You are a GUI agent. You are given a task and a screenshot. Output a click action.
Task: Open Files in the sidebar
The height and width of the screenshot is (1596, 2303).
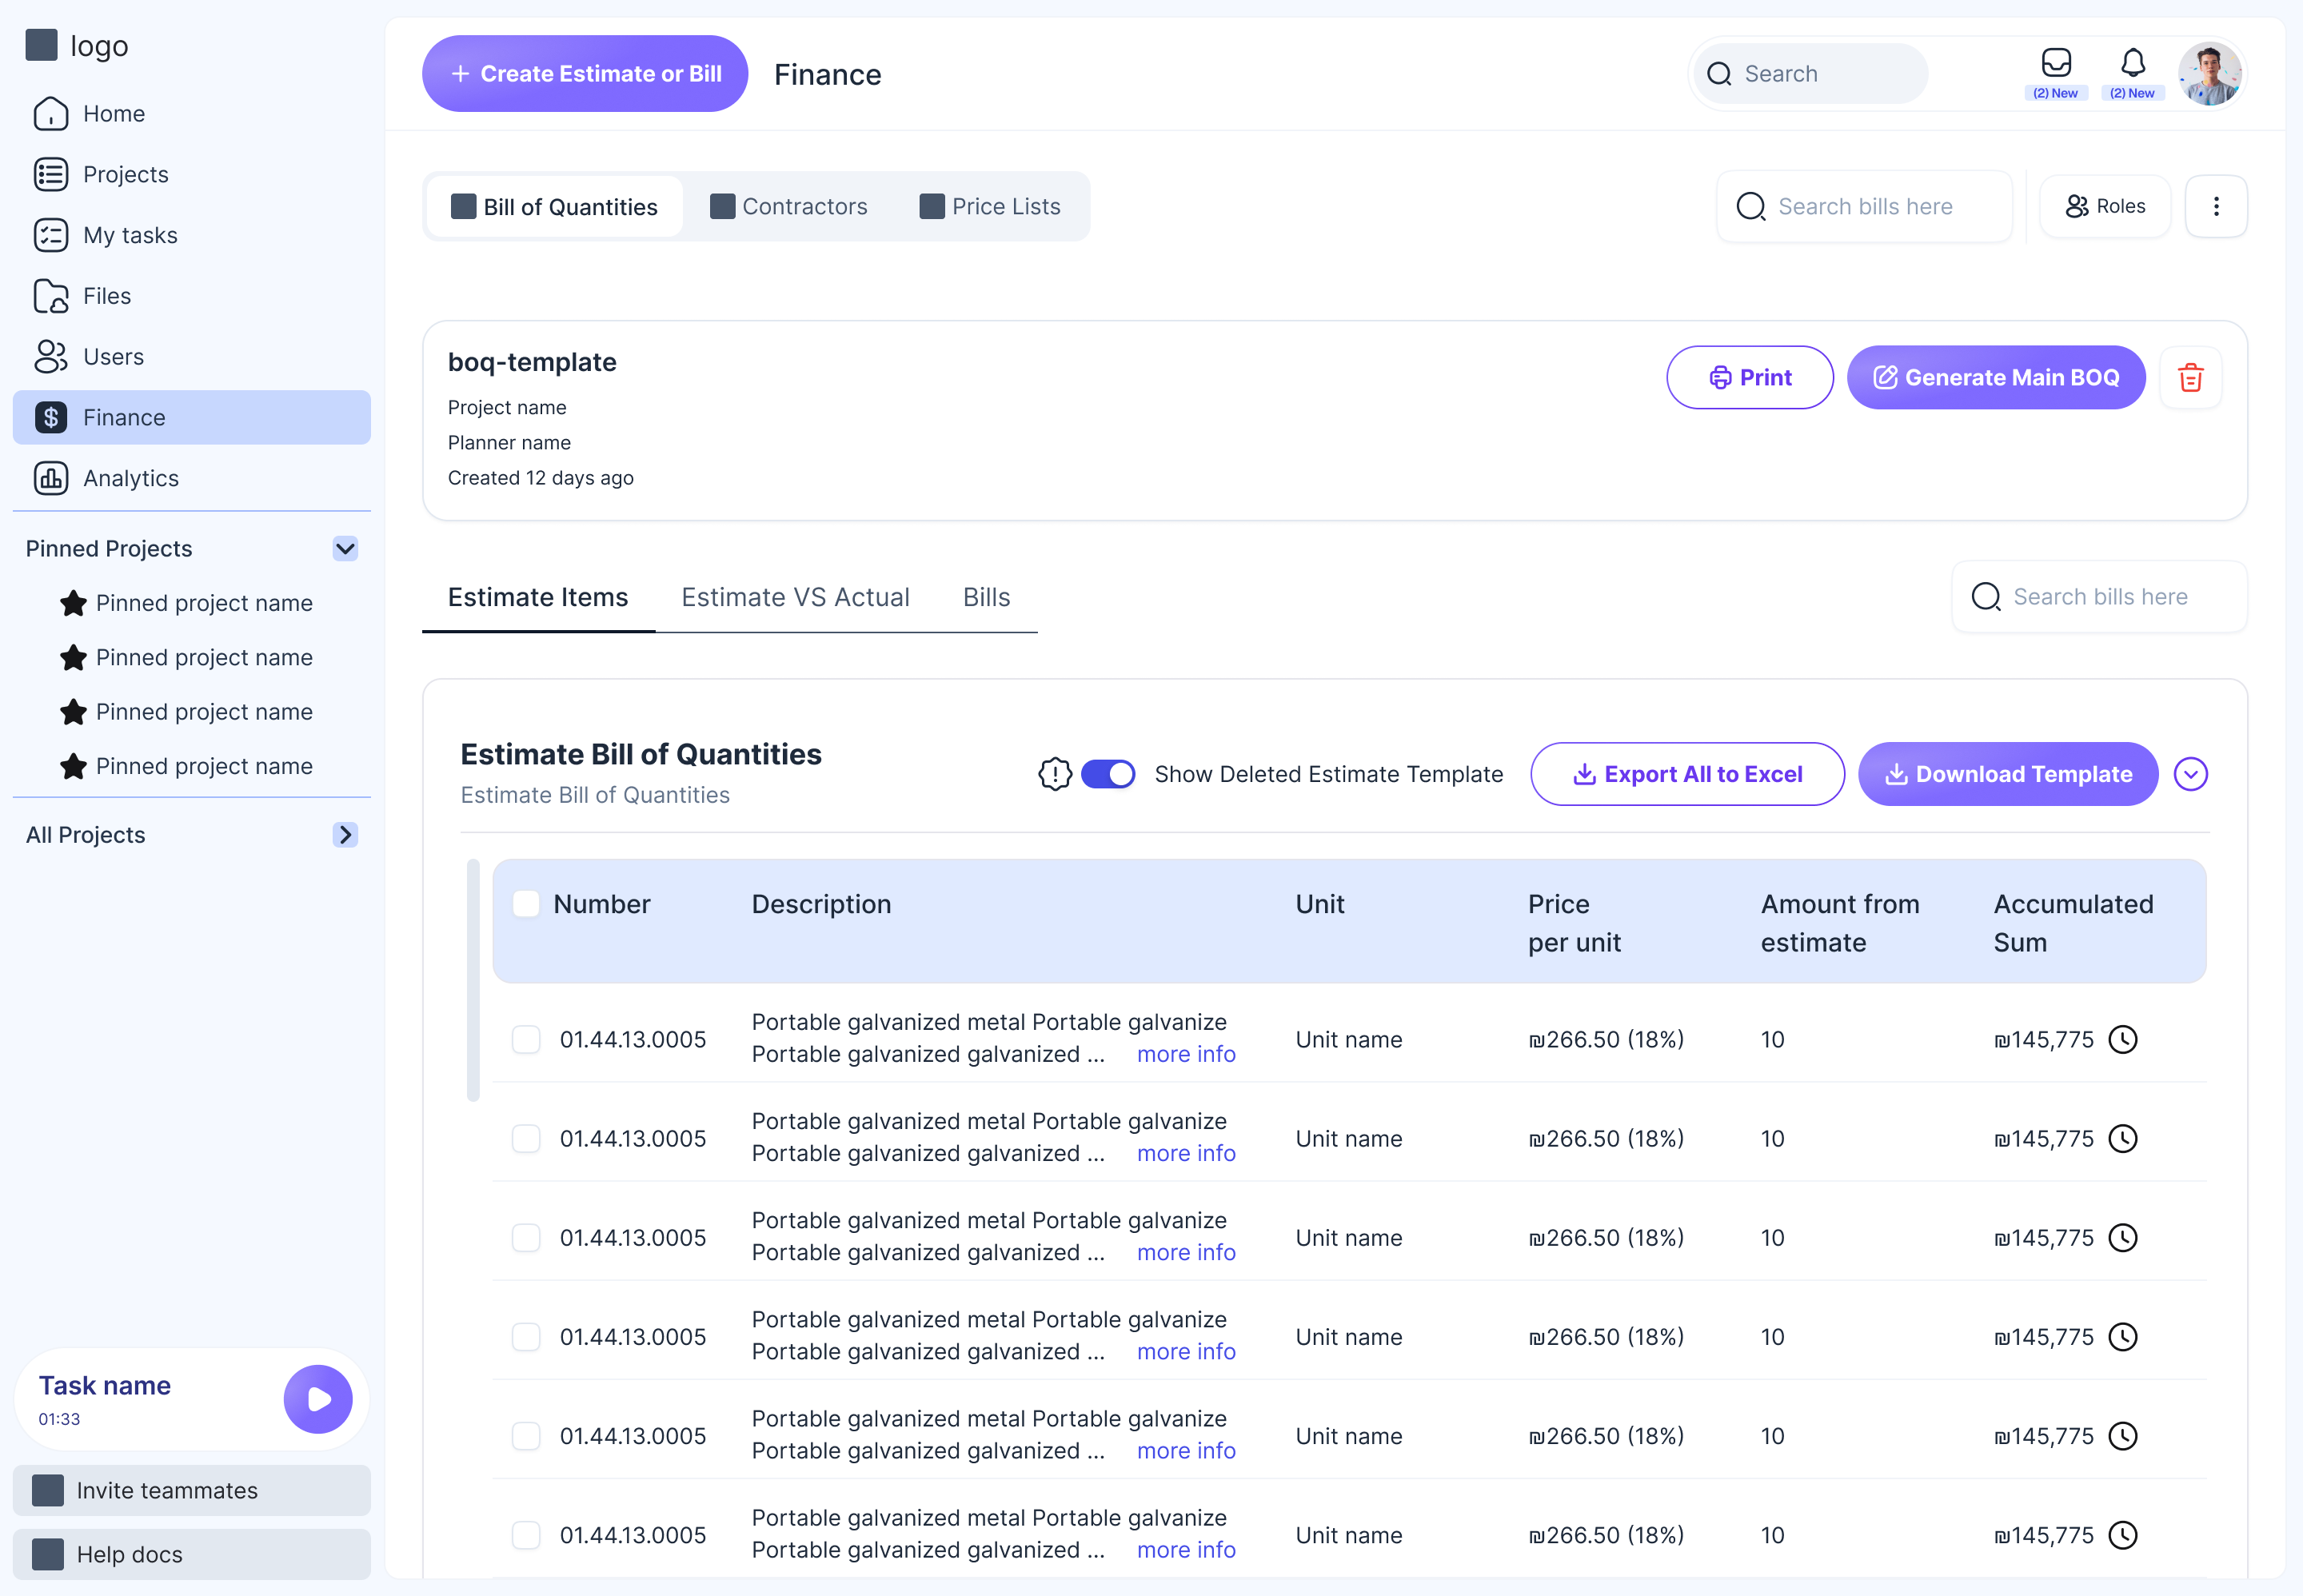[191, 296]
